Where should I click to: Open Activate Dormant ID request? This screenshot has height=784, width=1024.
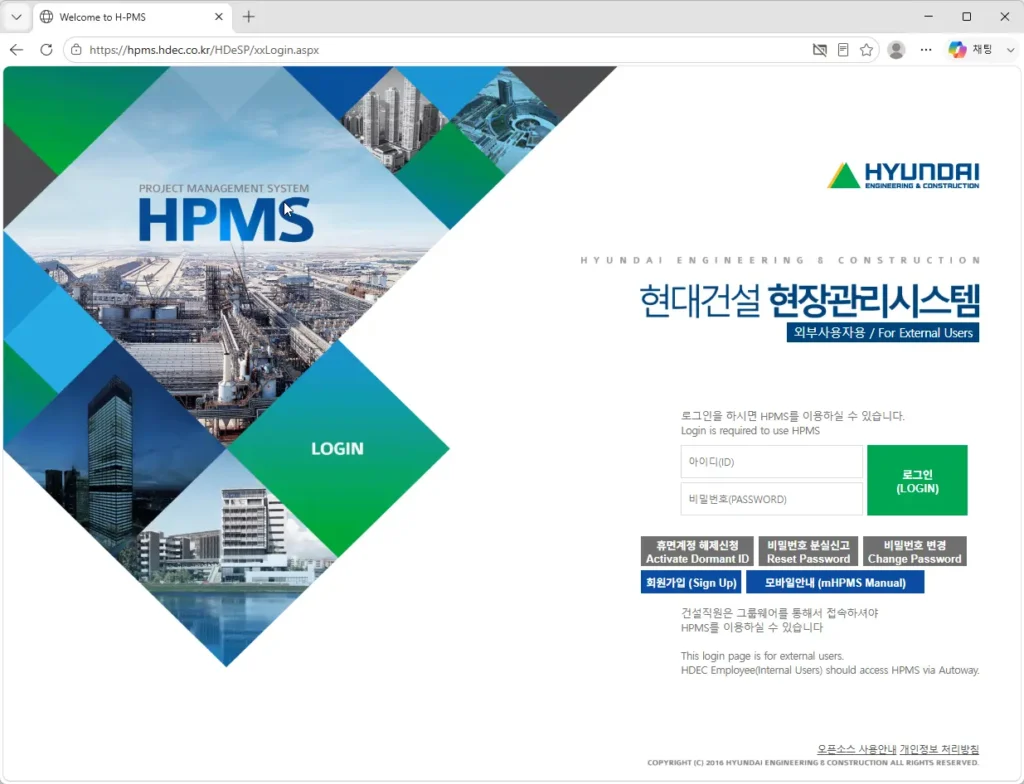697,551
